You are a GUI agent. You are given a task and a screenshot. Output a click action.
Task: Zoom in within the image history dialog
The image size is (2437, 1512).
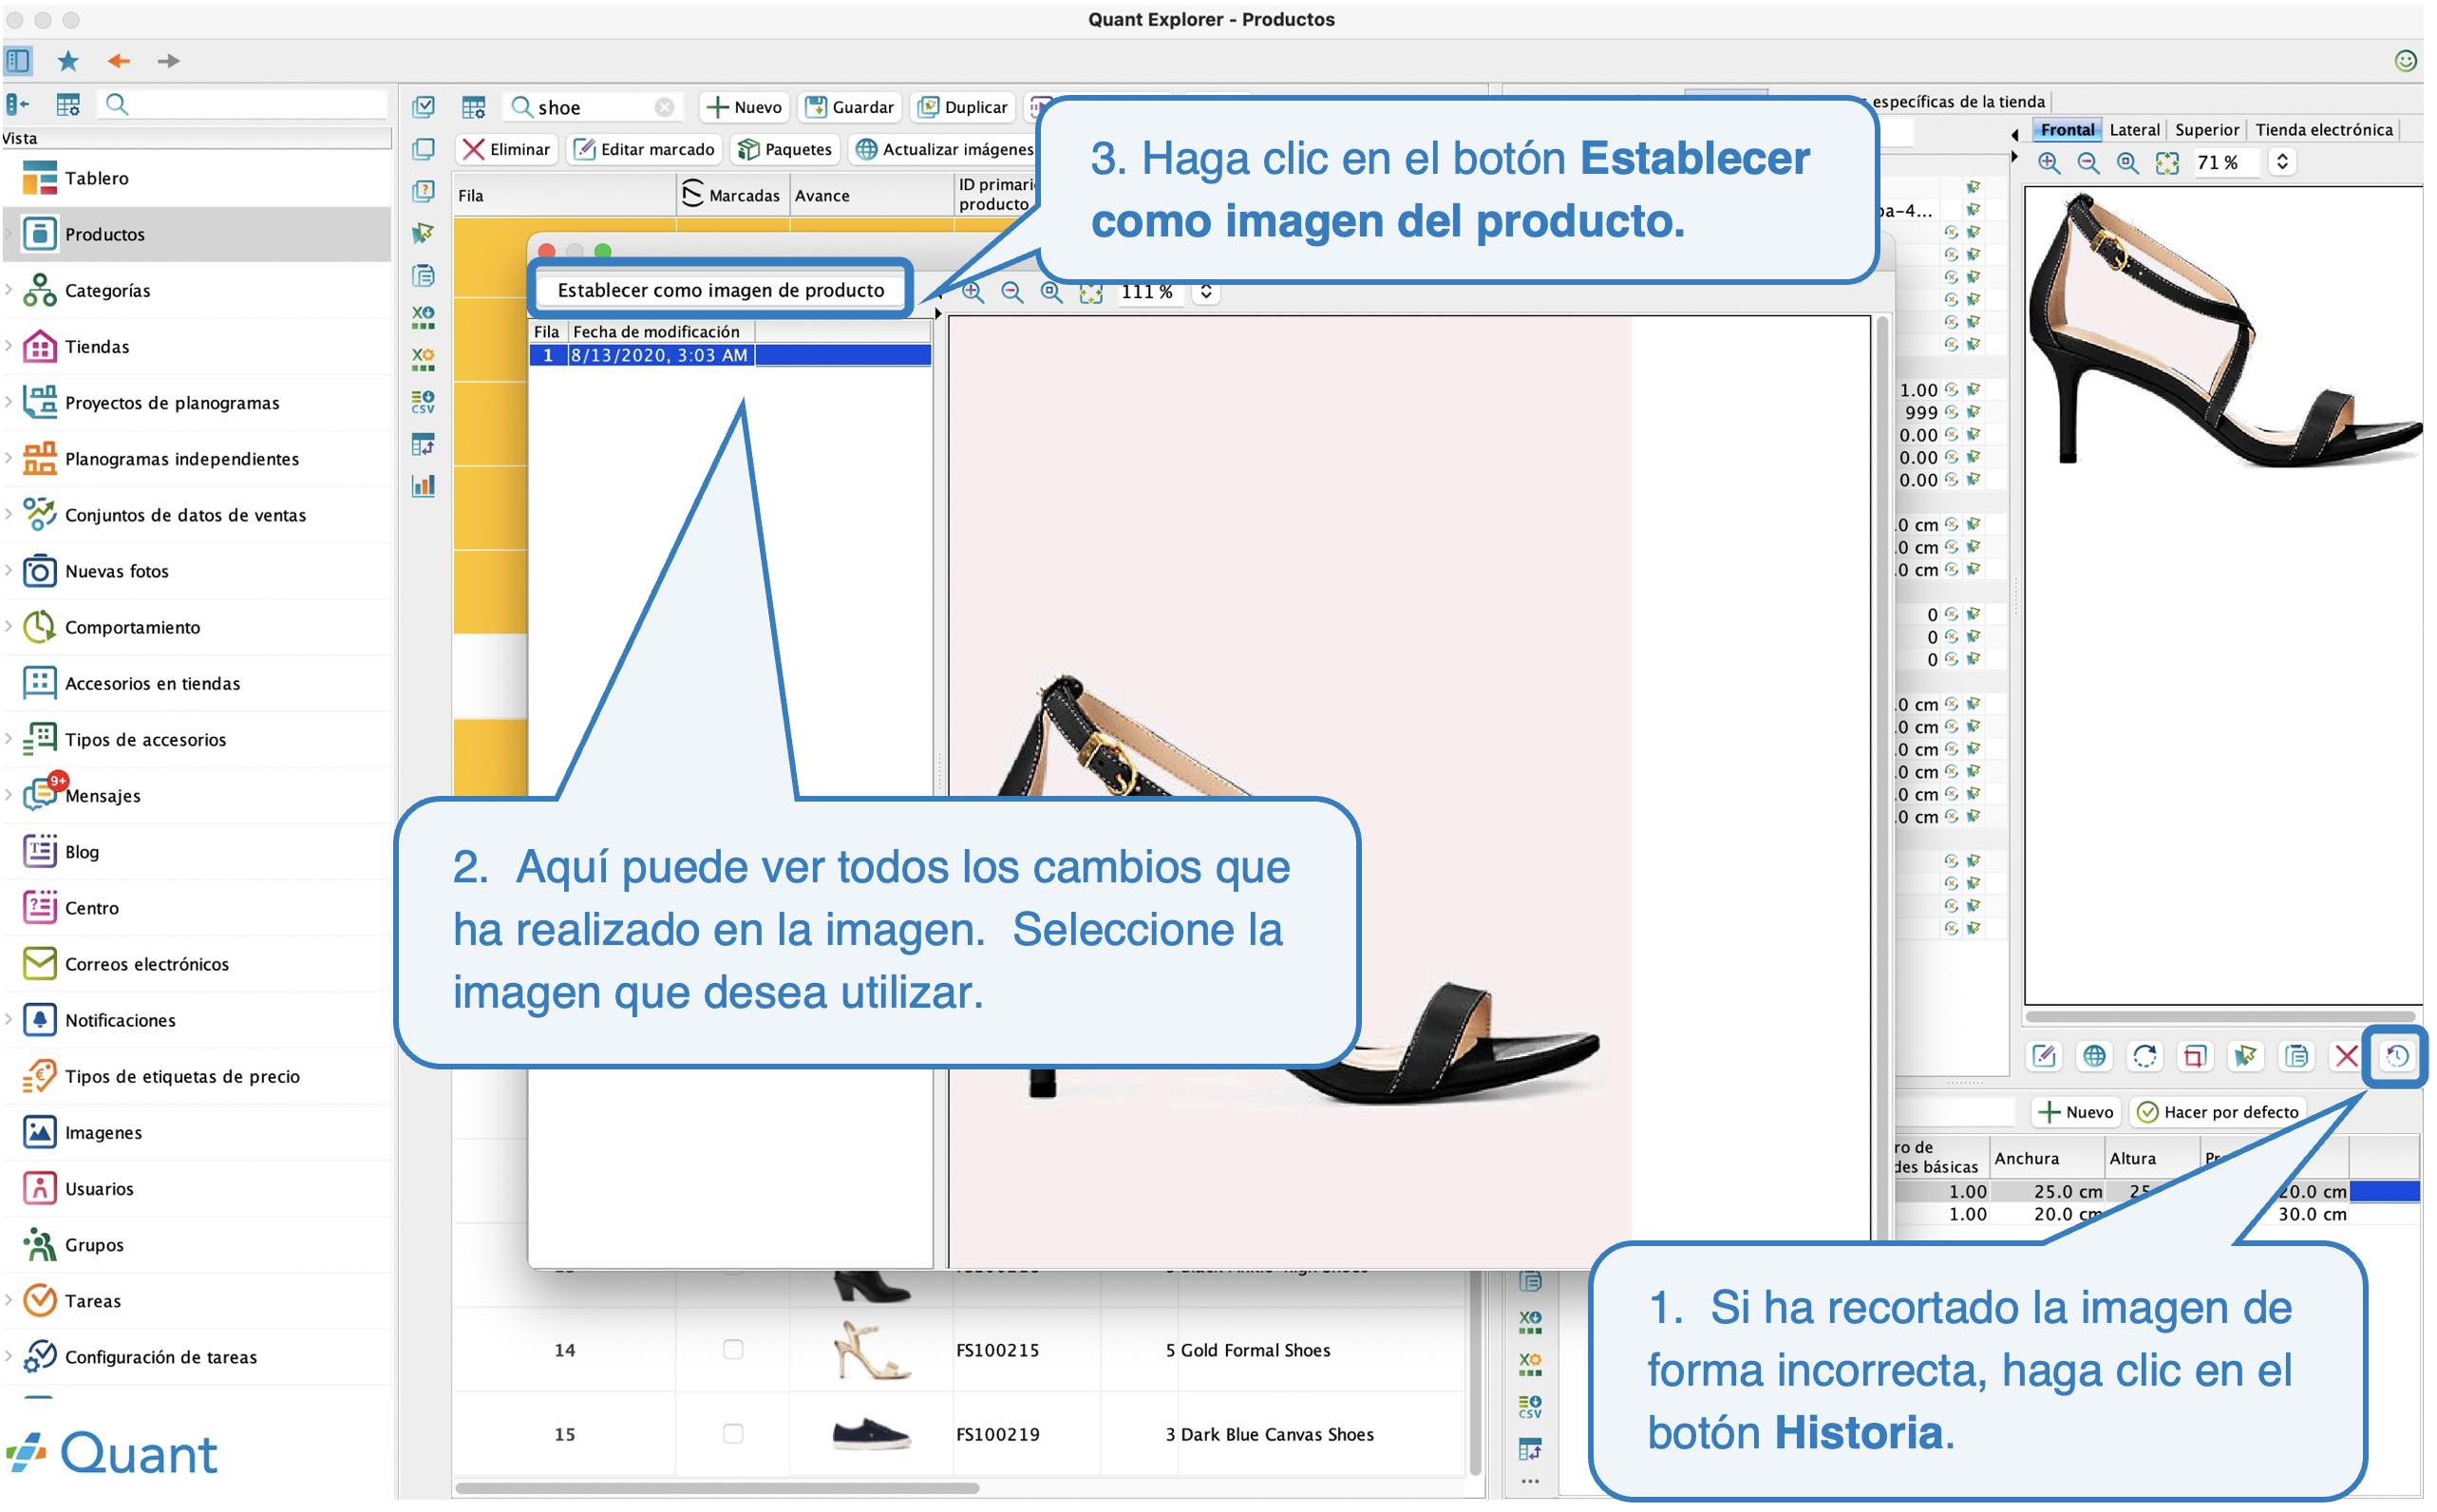point(972,291)
